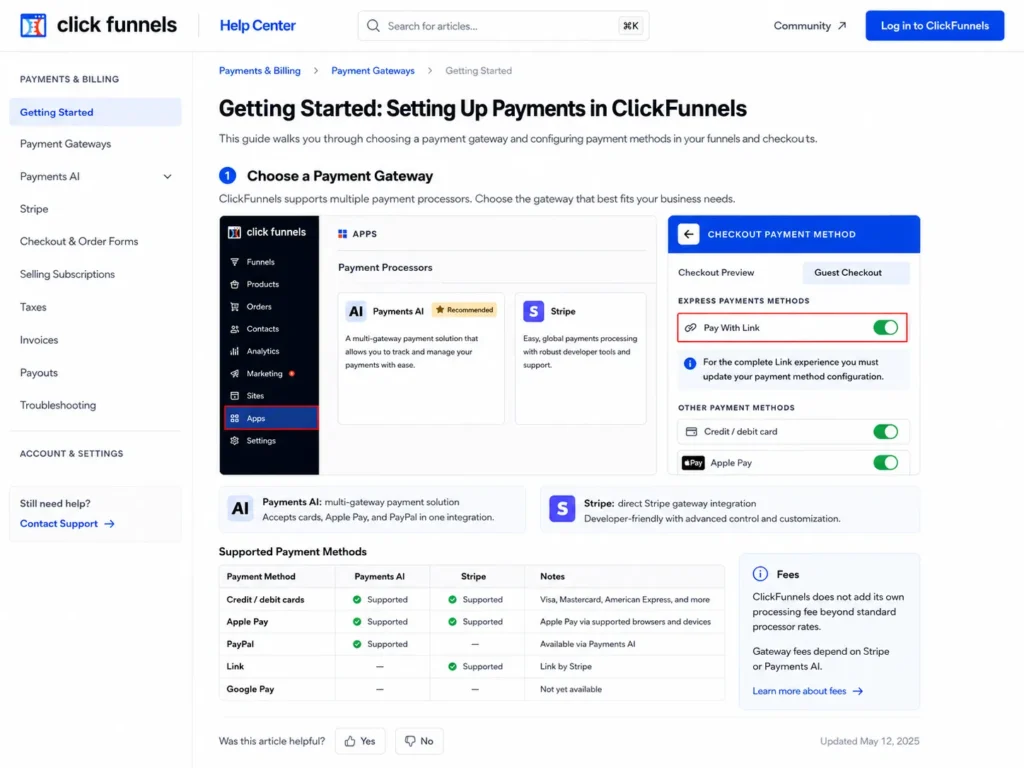Click the Funnels icon in embedded sidebar

[234, 262]
